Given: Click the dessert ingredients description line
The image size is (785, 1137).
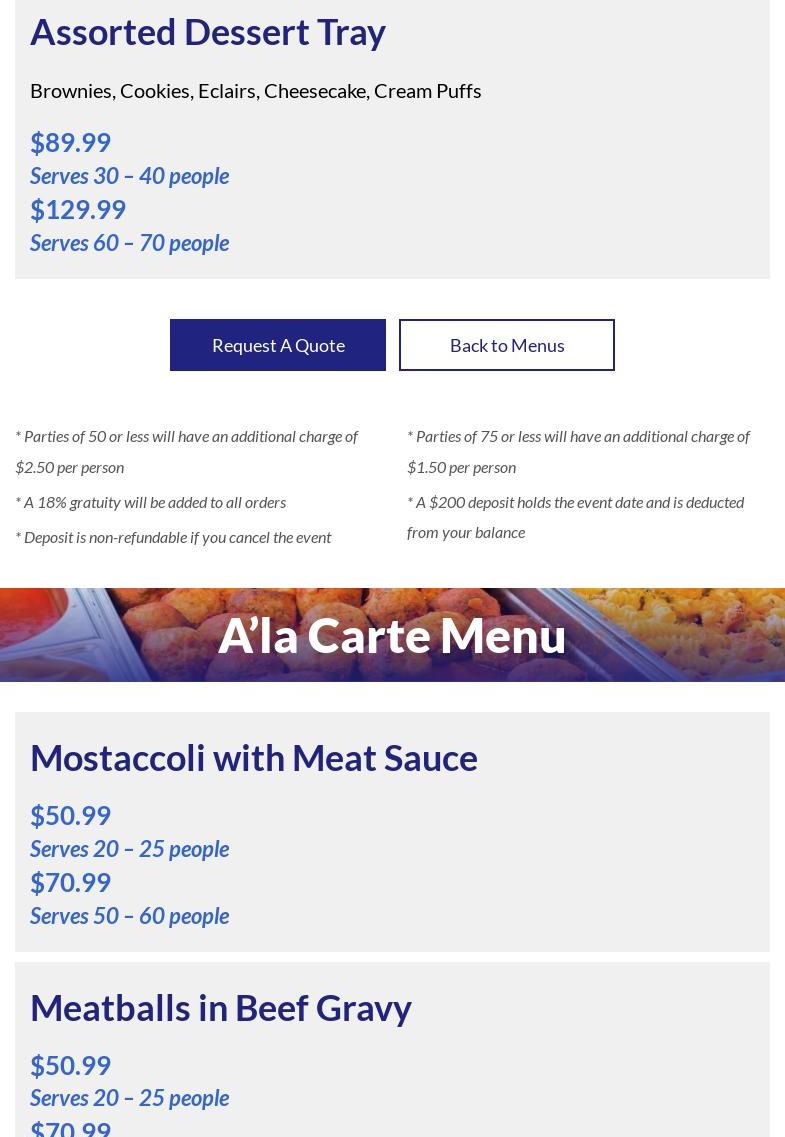Looking at the screenshot, I should click(x=255, y=90).
